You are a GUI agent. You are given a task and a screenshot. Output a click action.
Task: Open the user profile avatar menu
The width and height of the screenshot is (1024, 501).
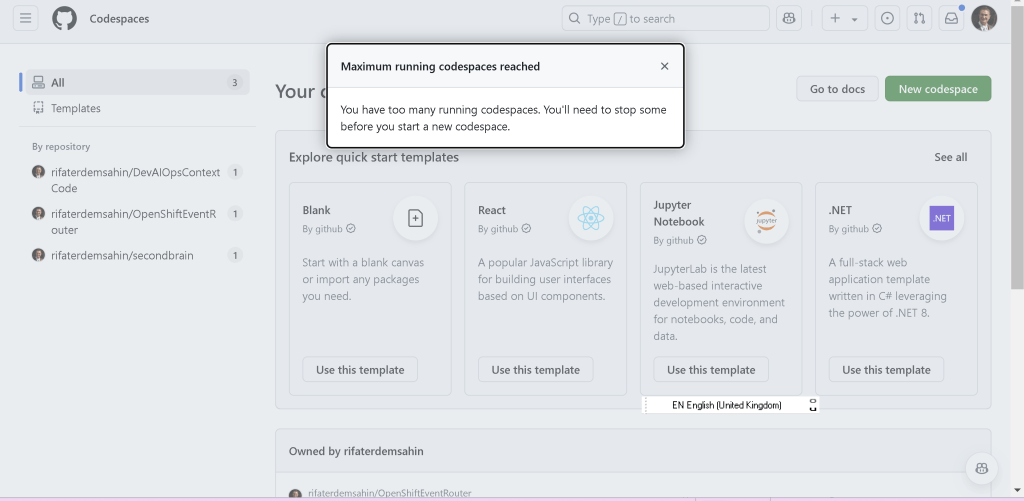point(984,18)
